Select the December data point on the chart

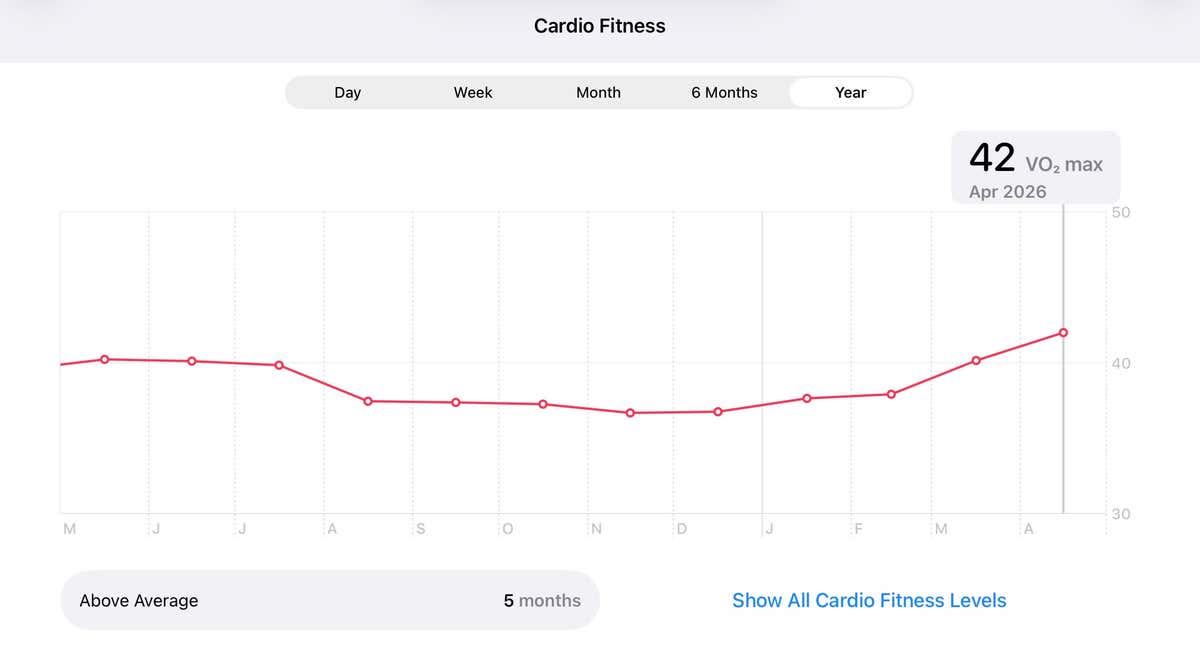click(x=716, y=410)
